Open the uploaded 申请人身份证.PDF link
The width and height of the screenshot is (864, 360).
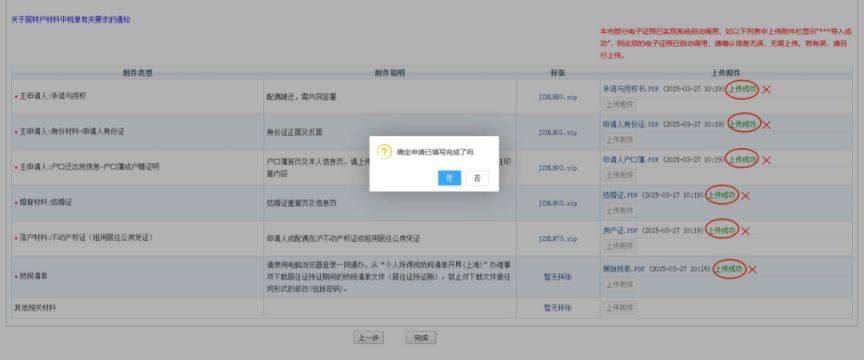tap(631, 125)
